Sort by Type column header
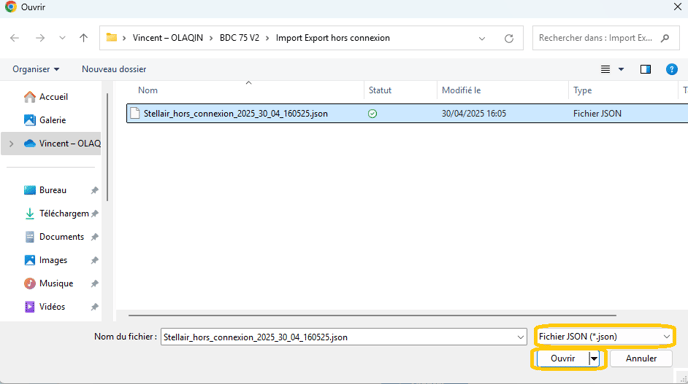This screenshot has width=688, height=384. [x=582, y=90]
